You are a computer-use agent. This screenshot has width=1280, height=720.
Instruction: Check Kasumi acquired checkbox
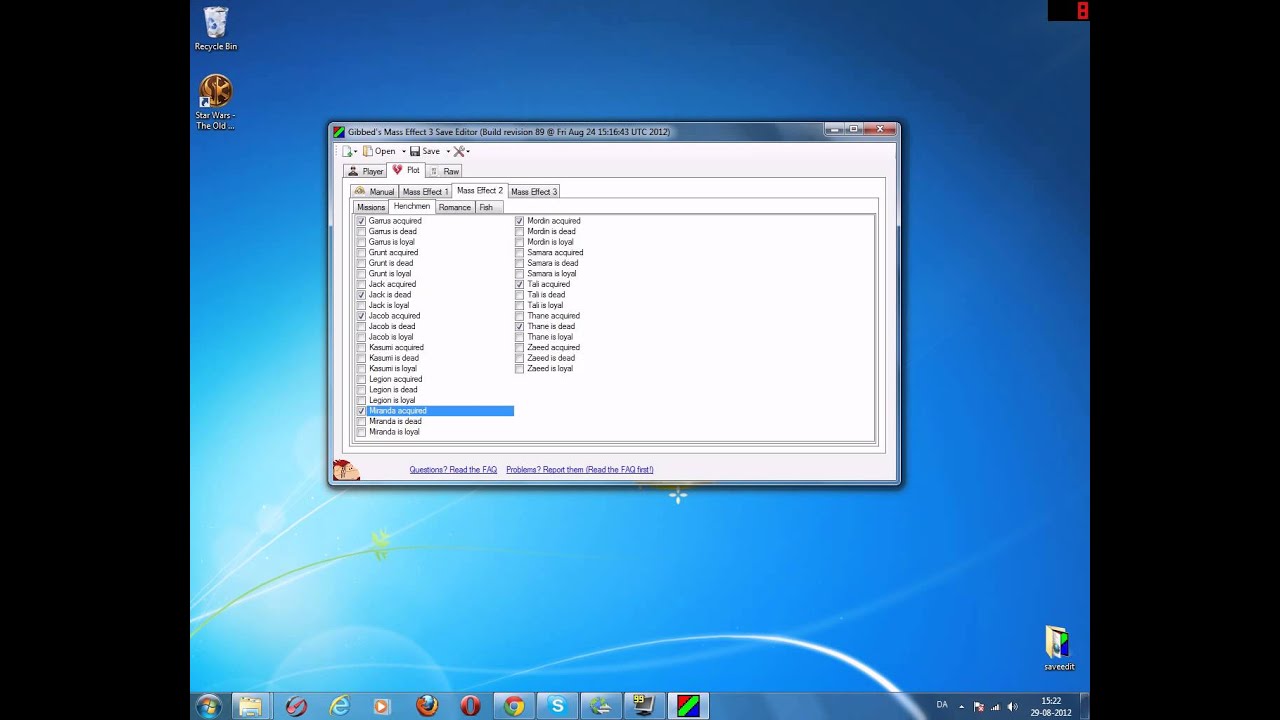(x=361, y=347)
